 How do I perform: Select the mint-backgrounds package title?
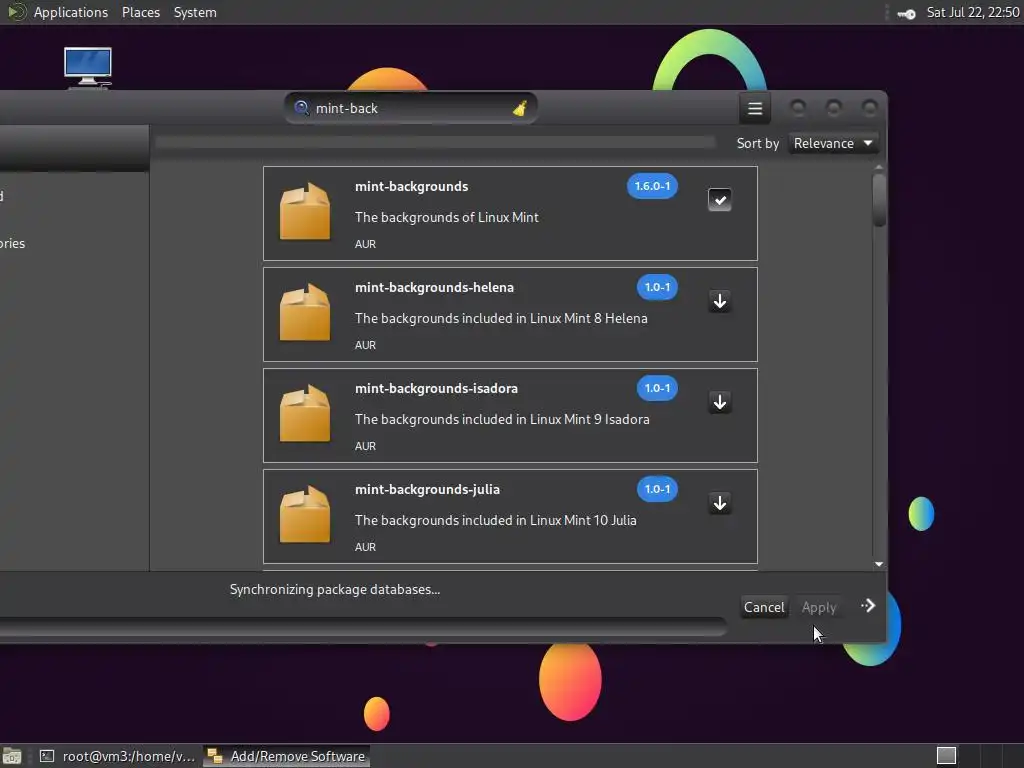click(x=411, y=187)
